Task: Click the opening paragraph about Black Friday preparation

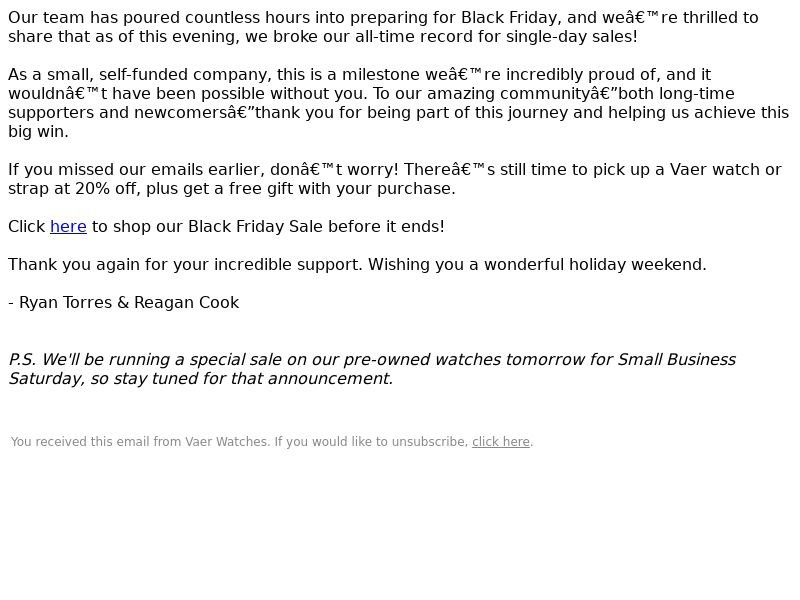Action: (x=383, y=27)
